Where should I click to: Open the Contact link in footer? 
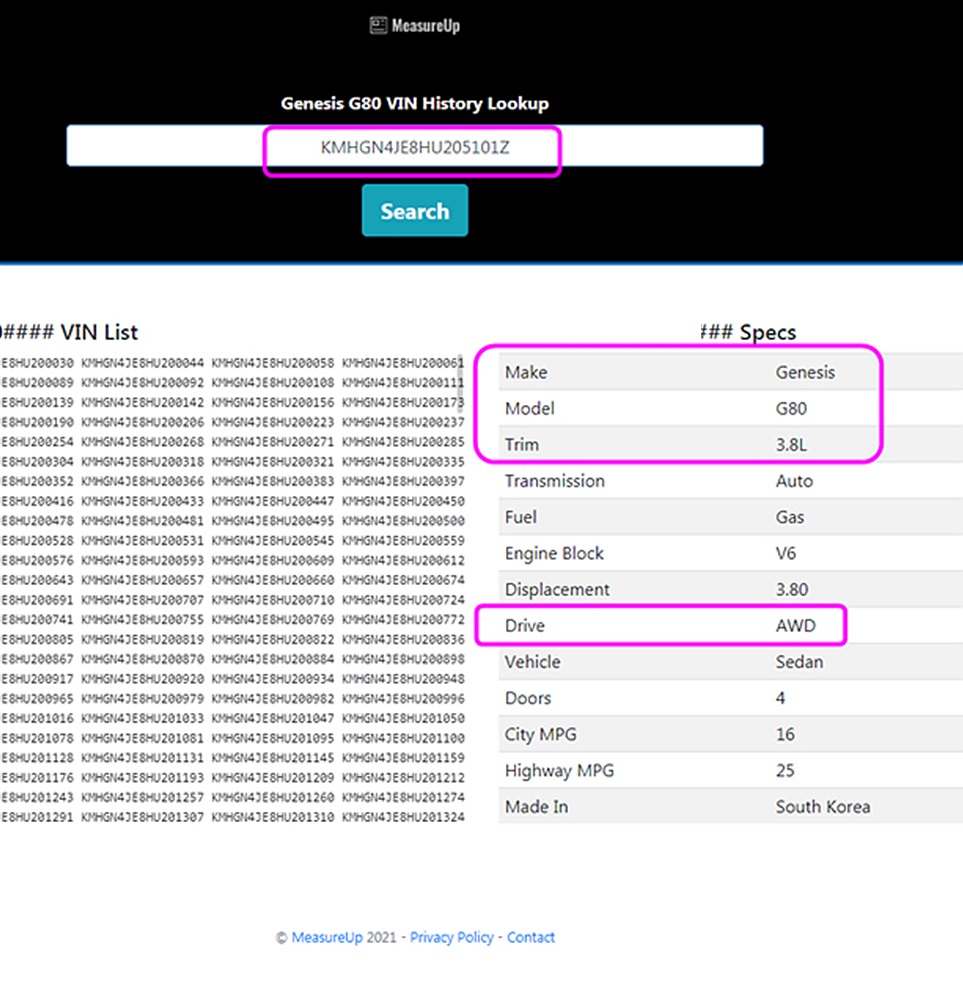point(531,937)
